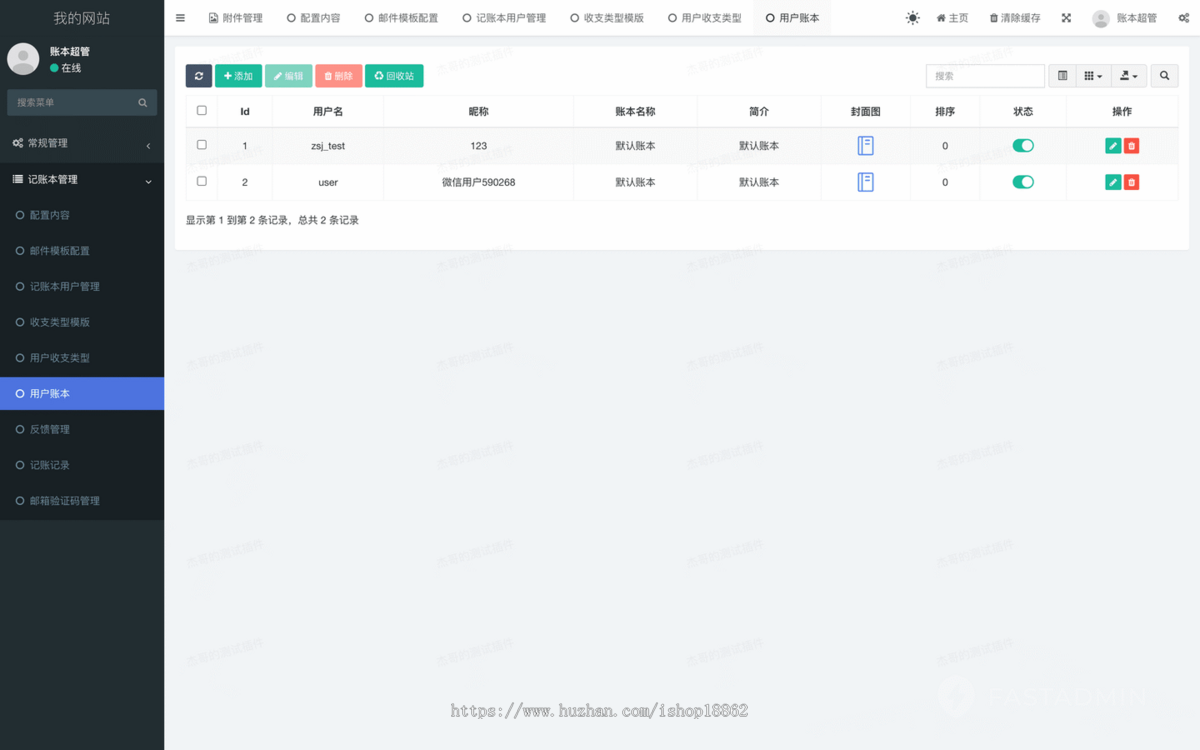Open the cover image icon for user zsj_test
Screen dimensions: 1200x750
point(864,145)
